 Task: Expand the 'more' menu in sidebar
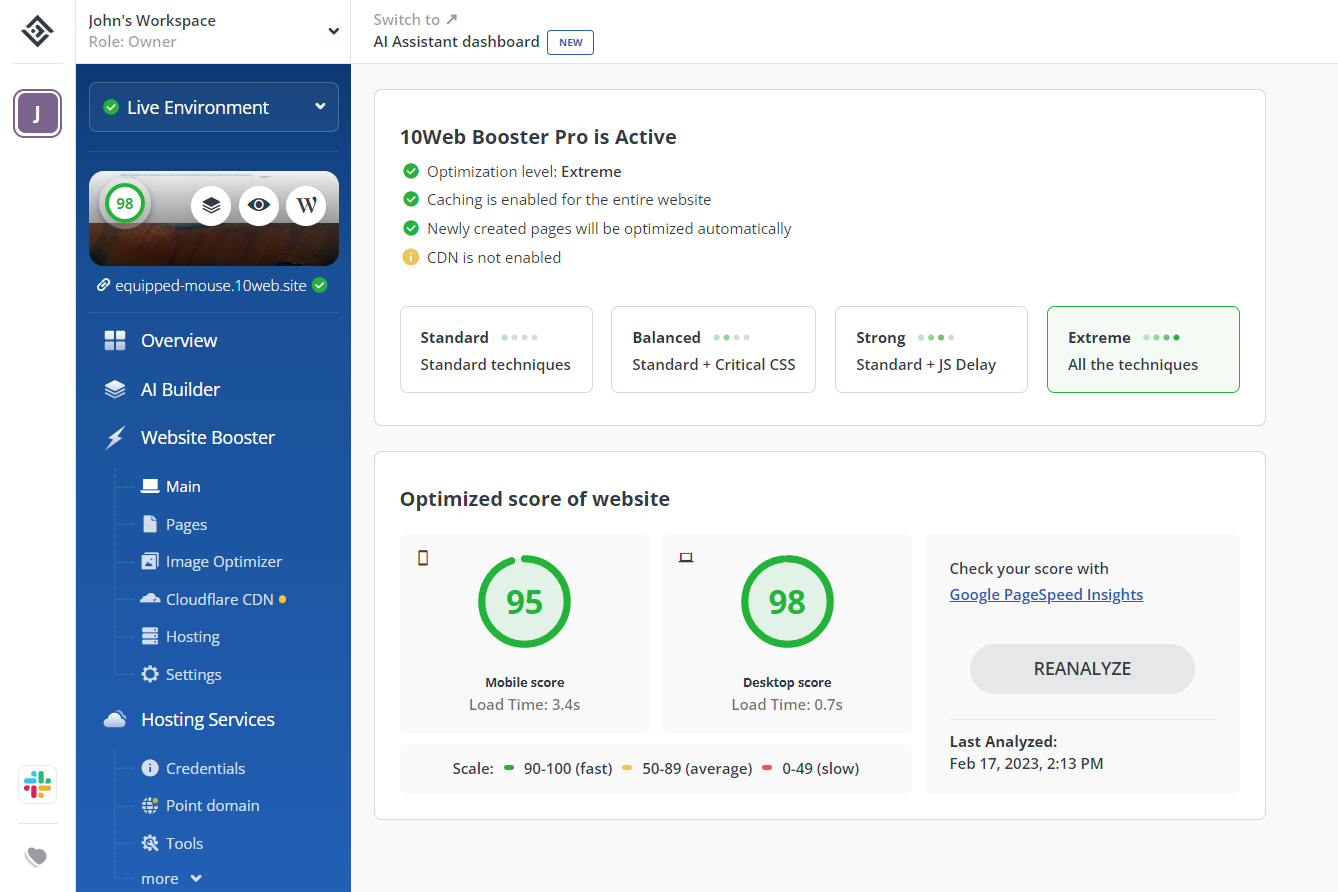tap(171, 878)
